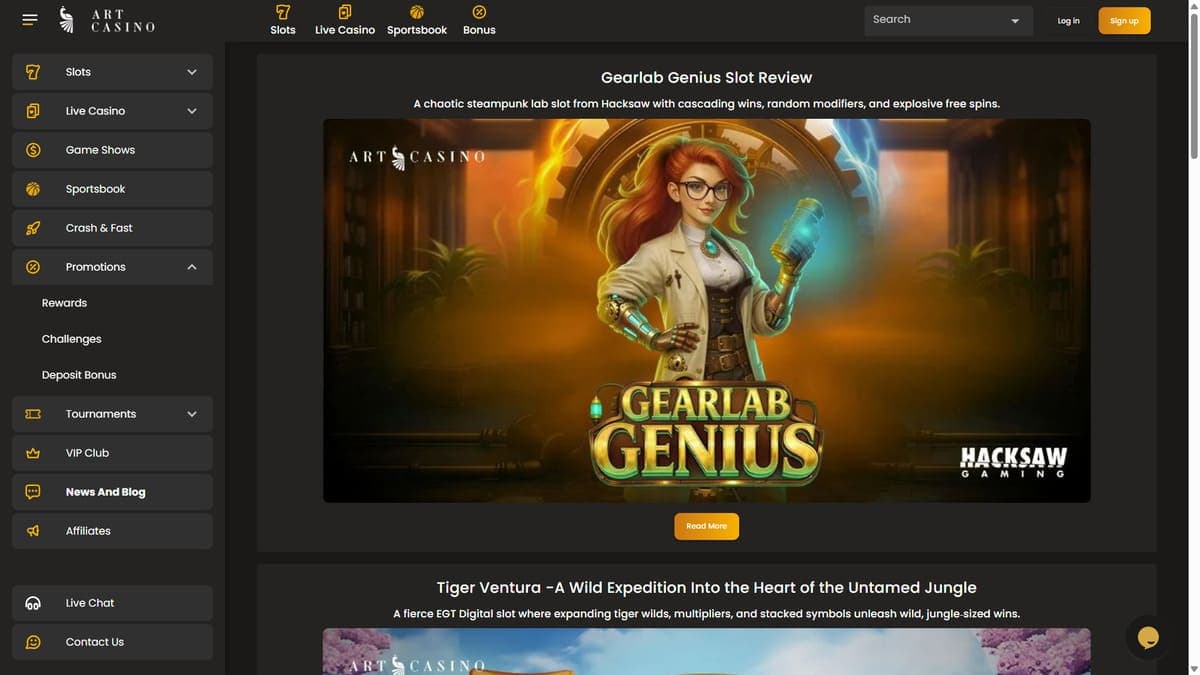Open News And Blog sidebar item
This screenshot has height=675, width=1200.
(112, 492)
